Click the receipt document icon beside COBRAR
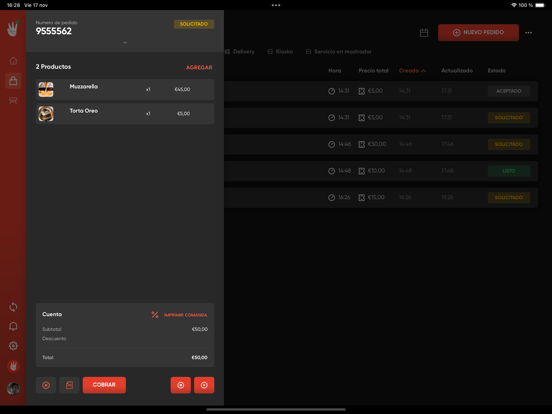Screen dimensions: 552x414 click(x=69, y=385)
